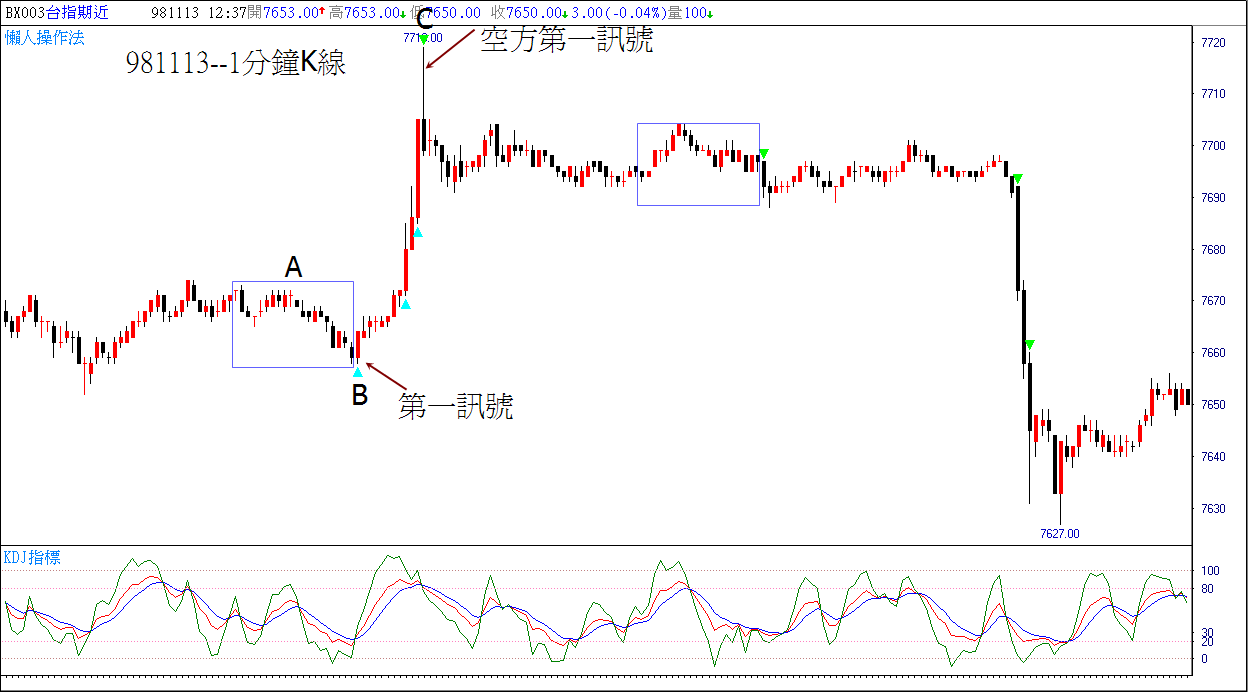Screen dimensions: 1248x692
Task: Click the 12:37 time value
Action: point(226,13)
